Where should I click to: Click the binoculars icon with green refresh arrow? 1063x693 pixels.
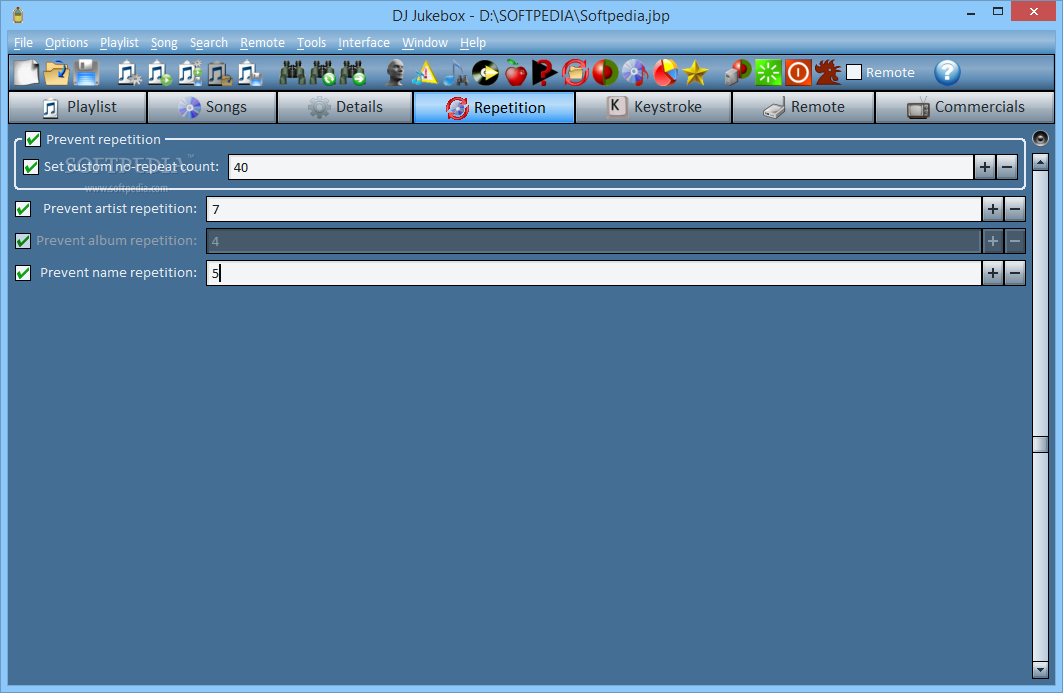[323, 73]
